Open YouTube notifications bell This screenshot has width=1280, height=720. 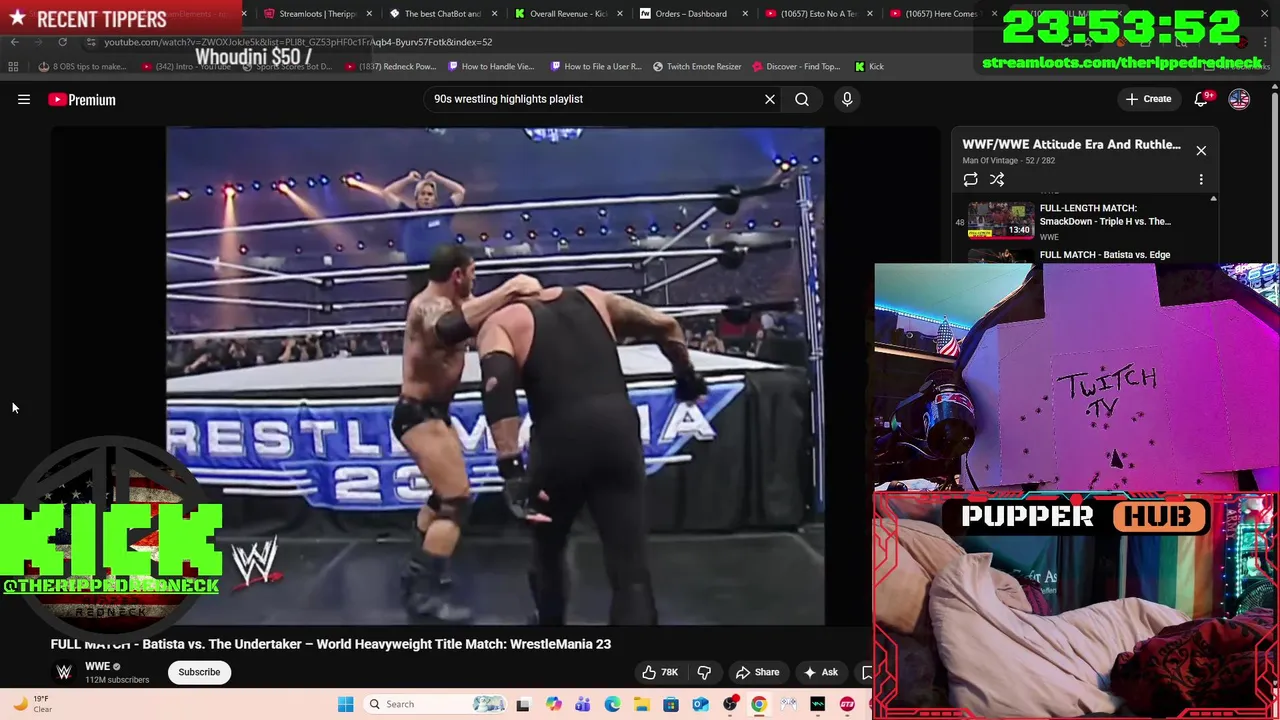point(1202,99)
